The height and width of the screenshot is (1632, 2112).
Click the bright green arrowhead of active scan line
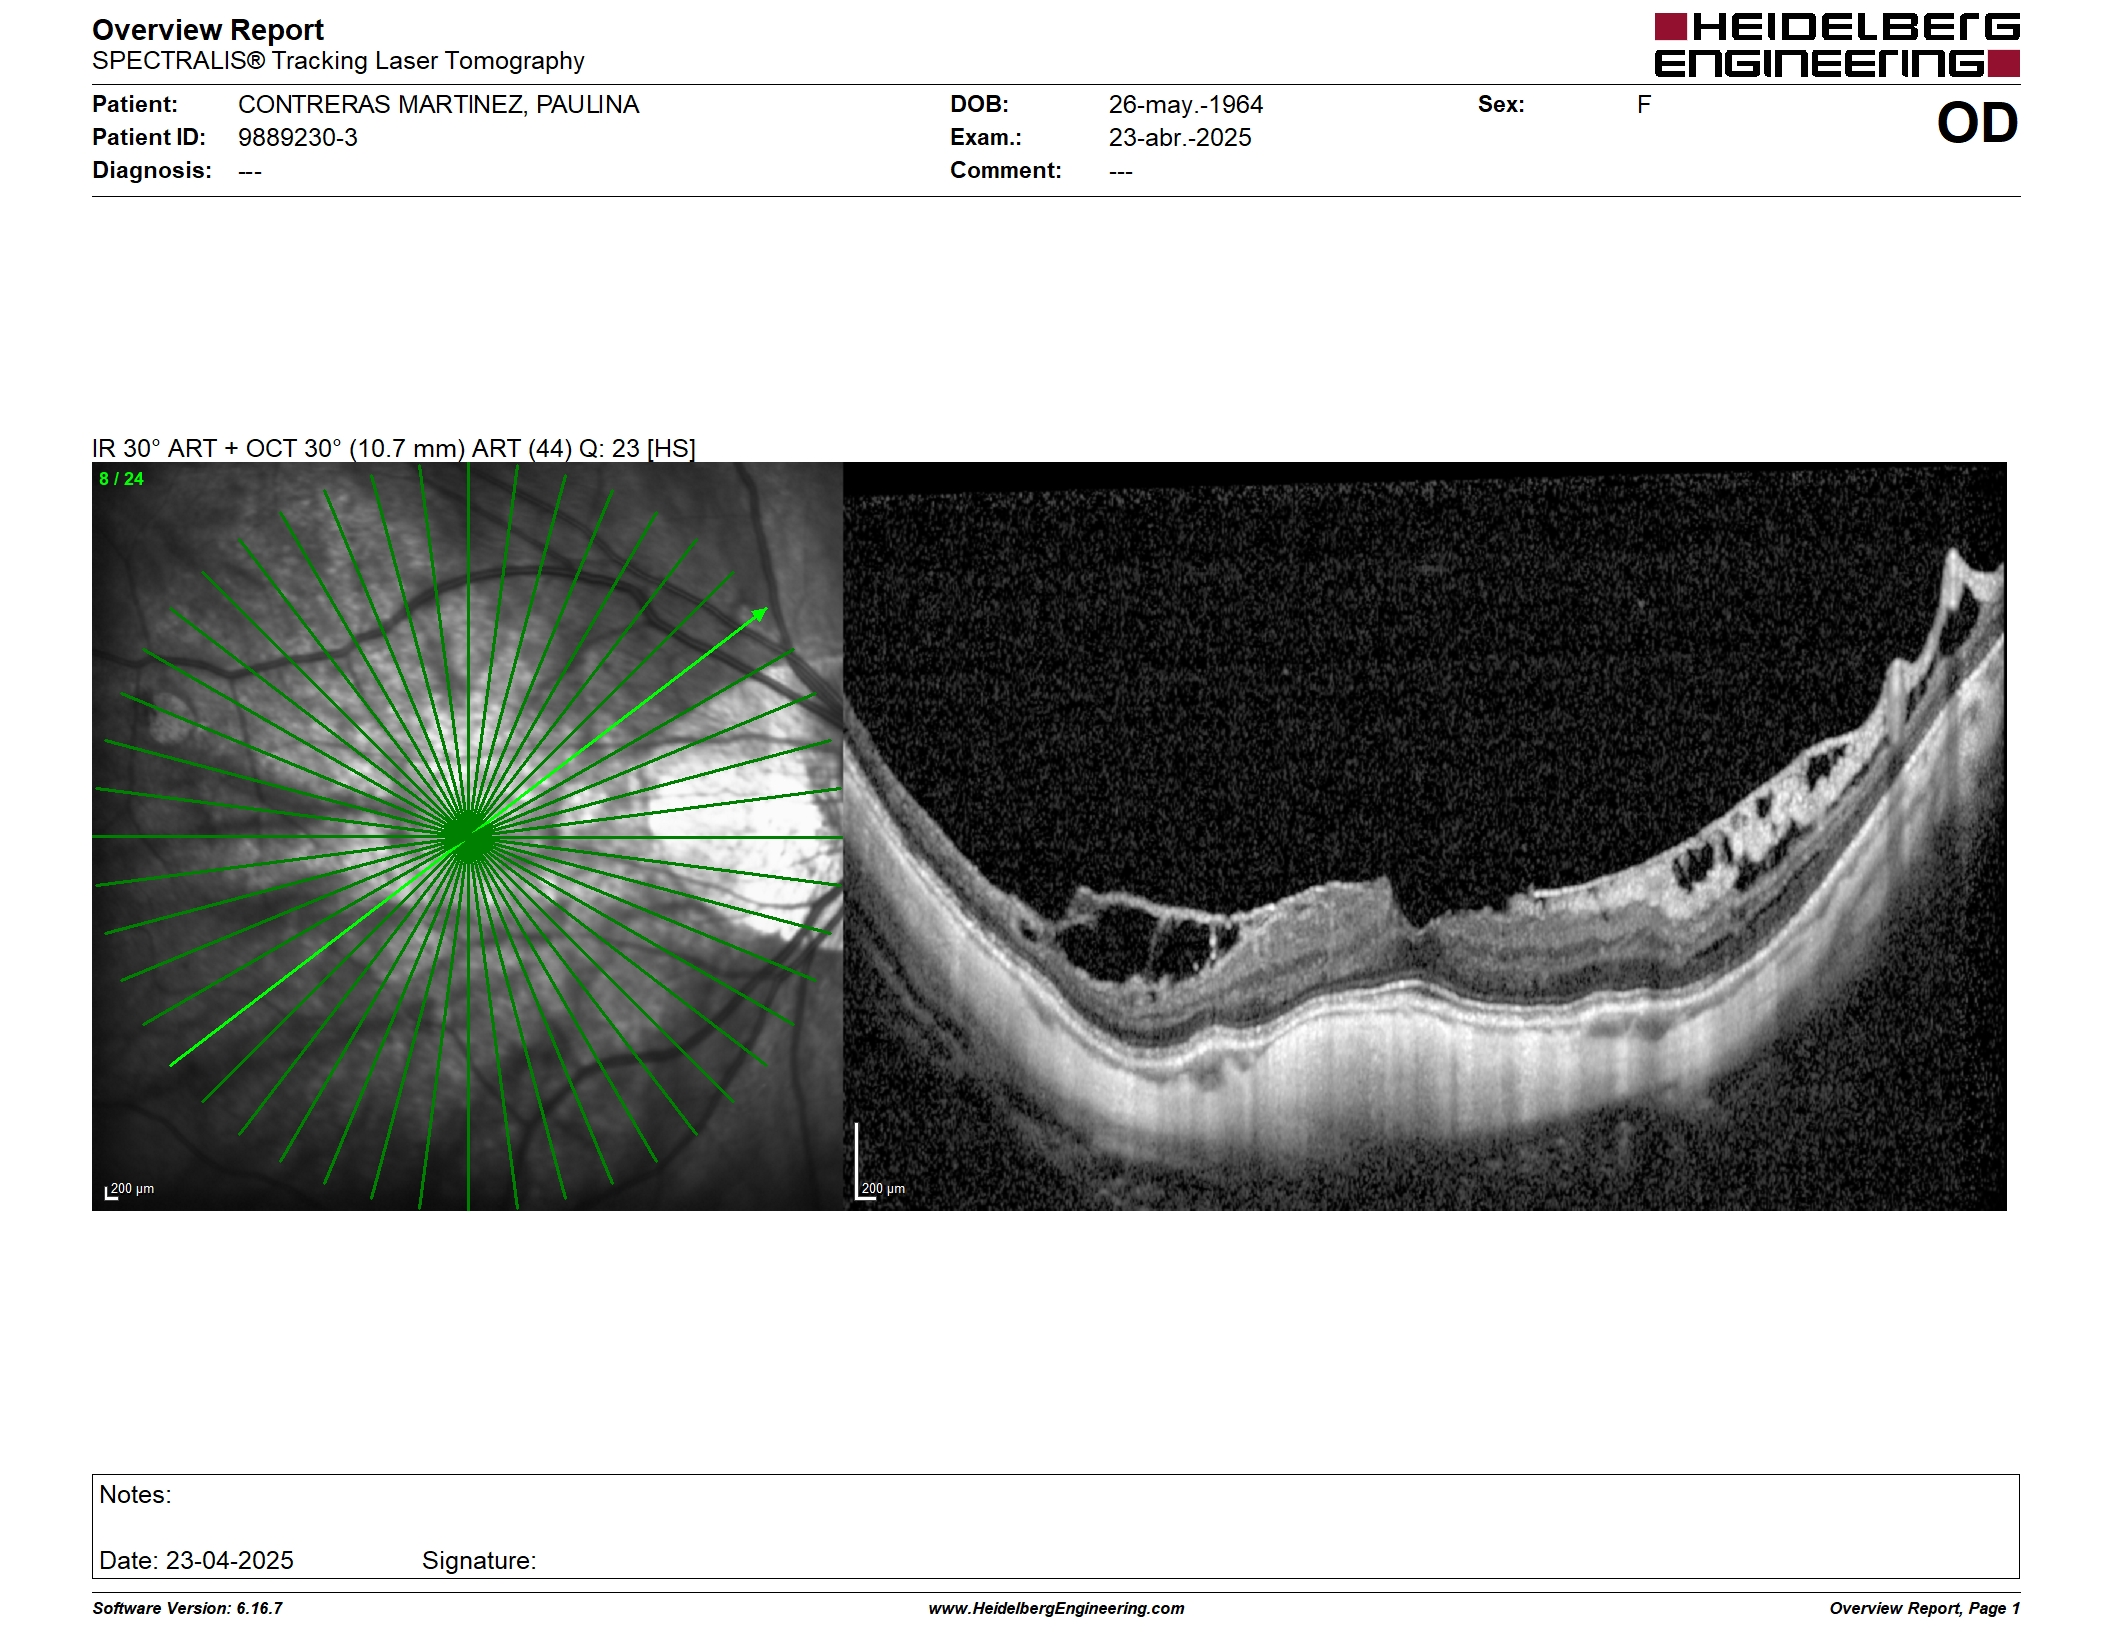coord(759,614)
